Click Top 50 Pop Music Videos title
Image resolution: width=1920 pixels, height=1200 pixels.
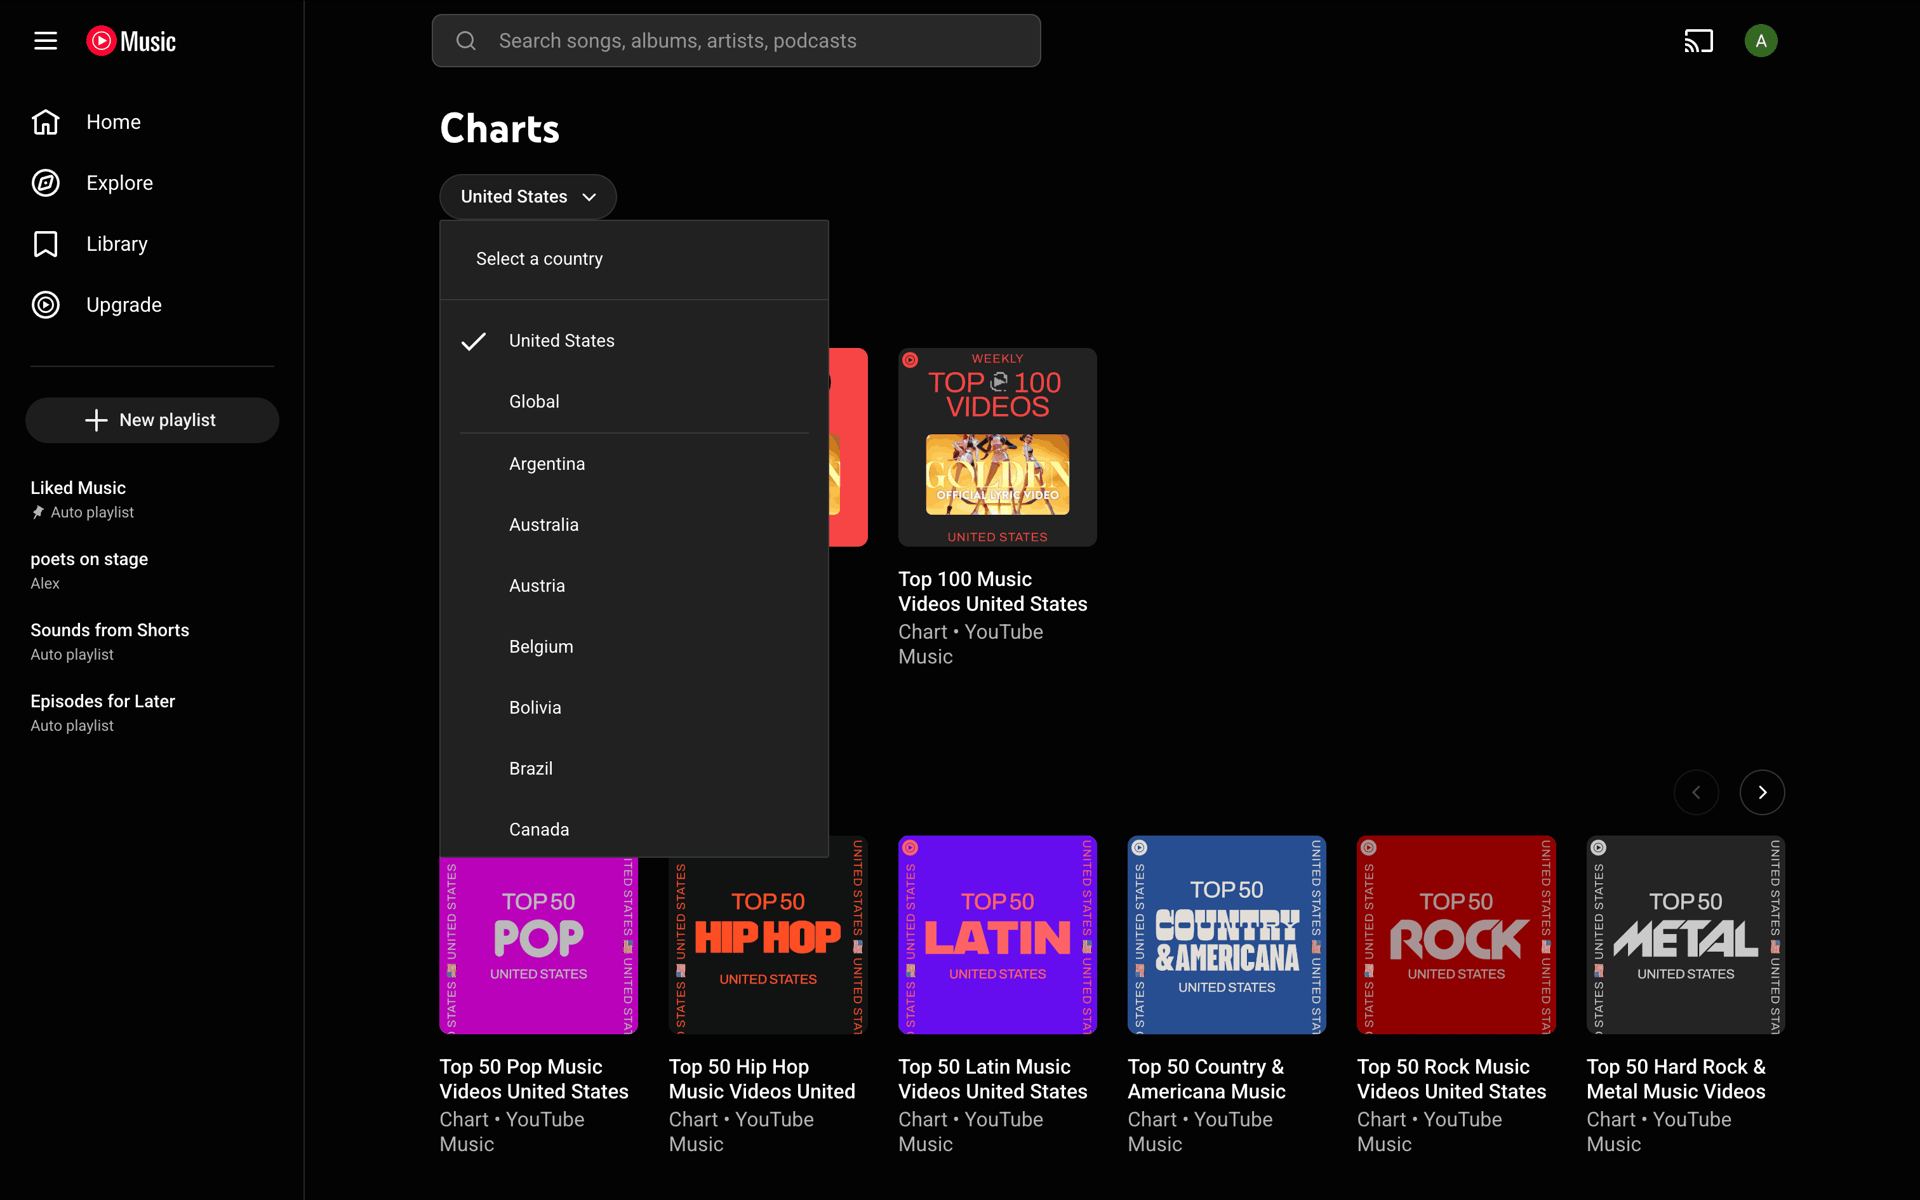click(x=534, y=1079)
